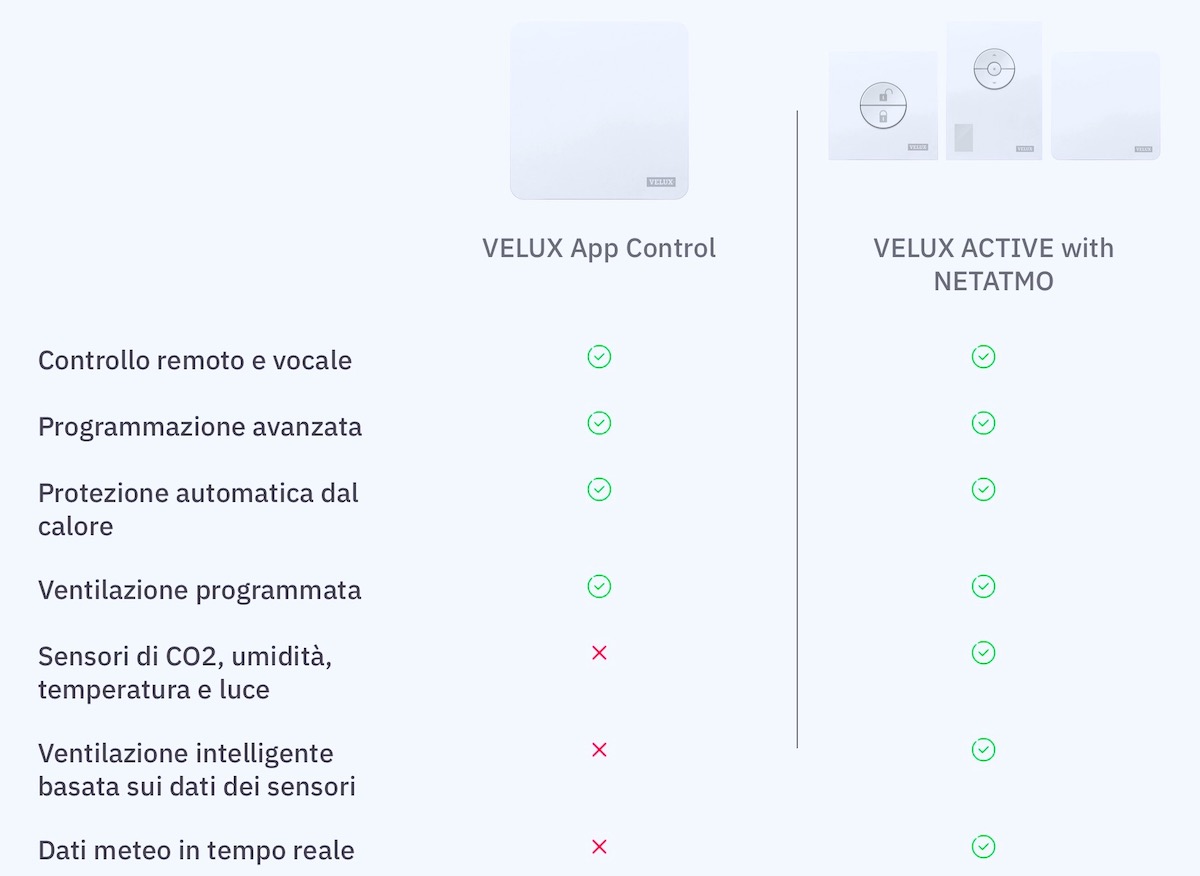Click the NETATMO indoor climate sensor image
The height and width of the screenshot is (876, 1200).
[x=994, y=91]
